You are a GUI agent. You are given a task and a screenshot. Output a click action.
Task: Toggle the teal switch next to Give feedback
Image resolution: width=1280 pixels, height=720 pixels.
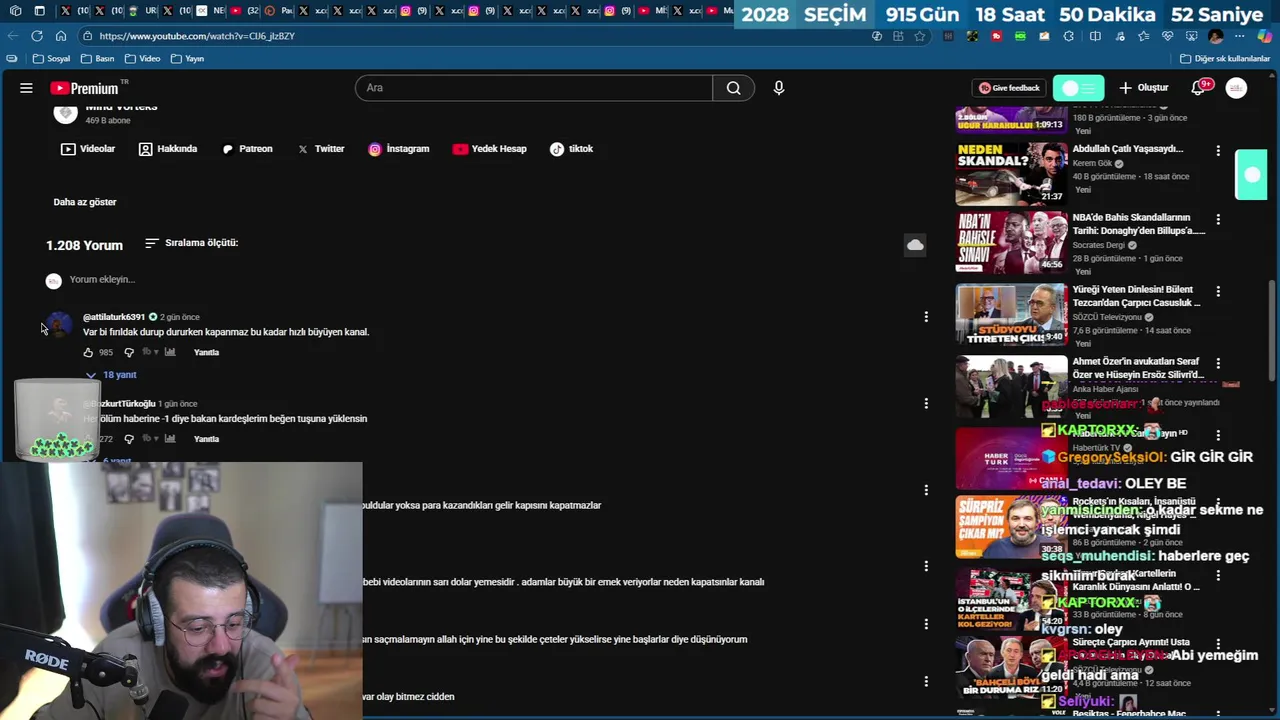pos(1078,88)
